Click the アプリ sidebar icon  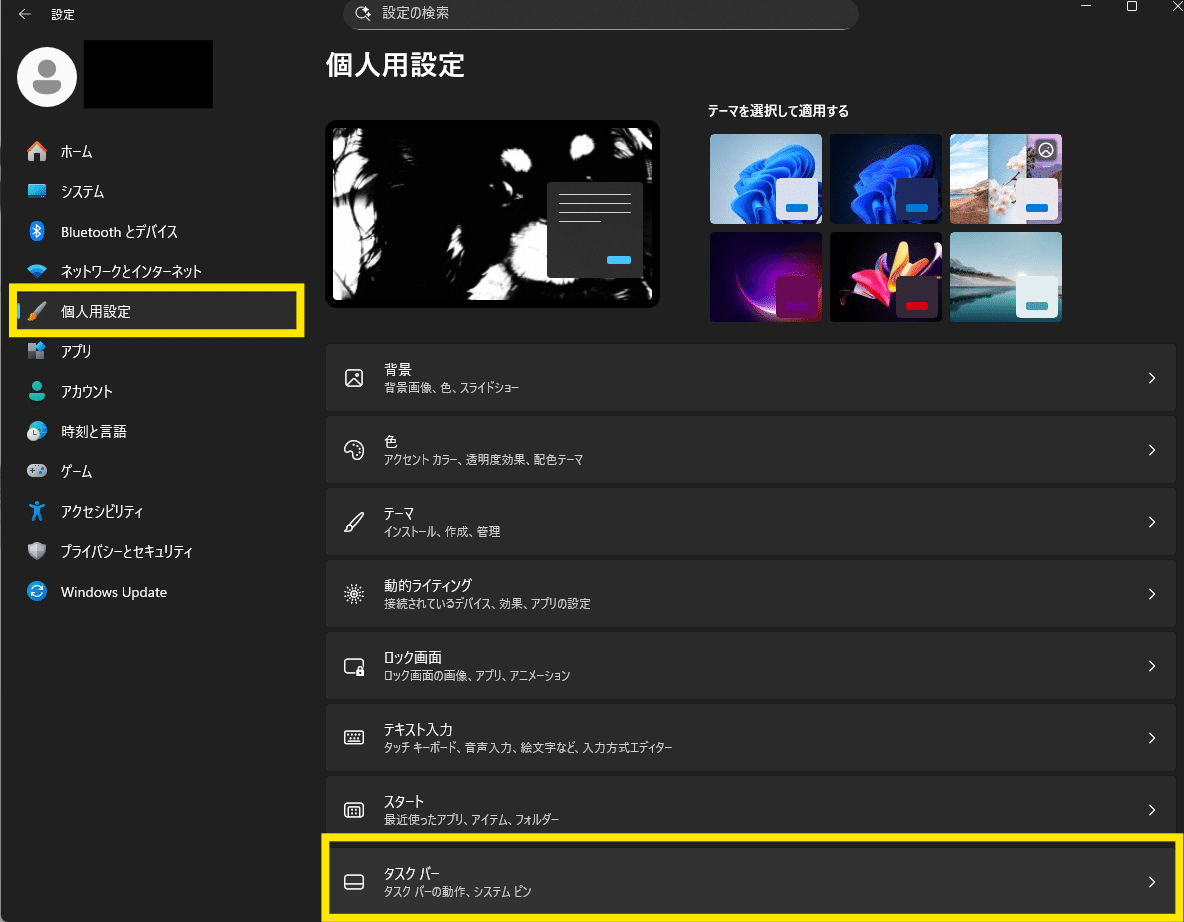click(32, 351)
